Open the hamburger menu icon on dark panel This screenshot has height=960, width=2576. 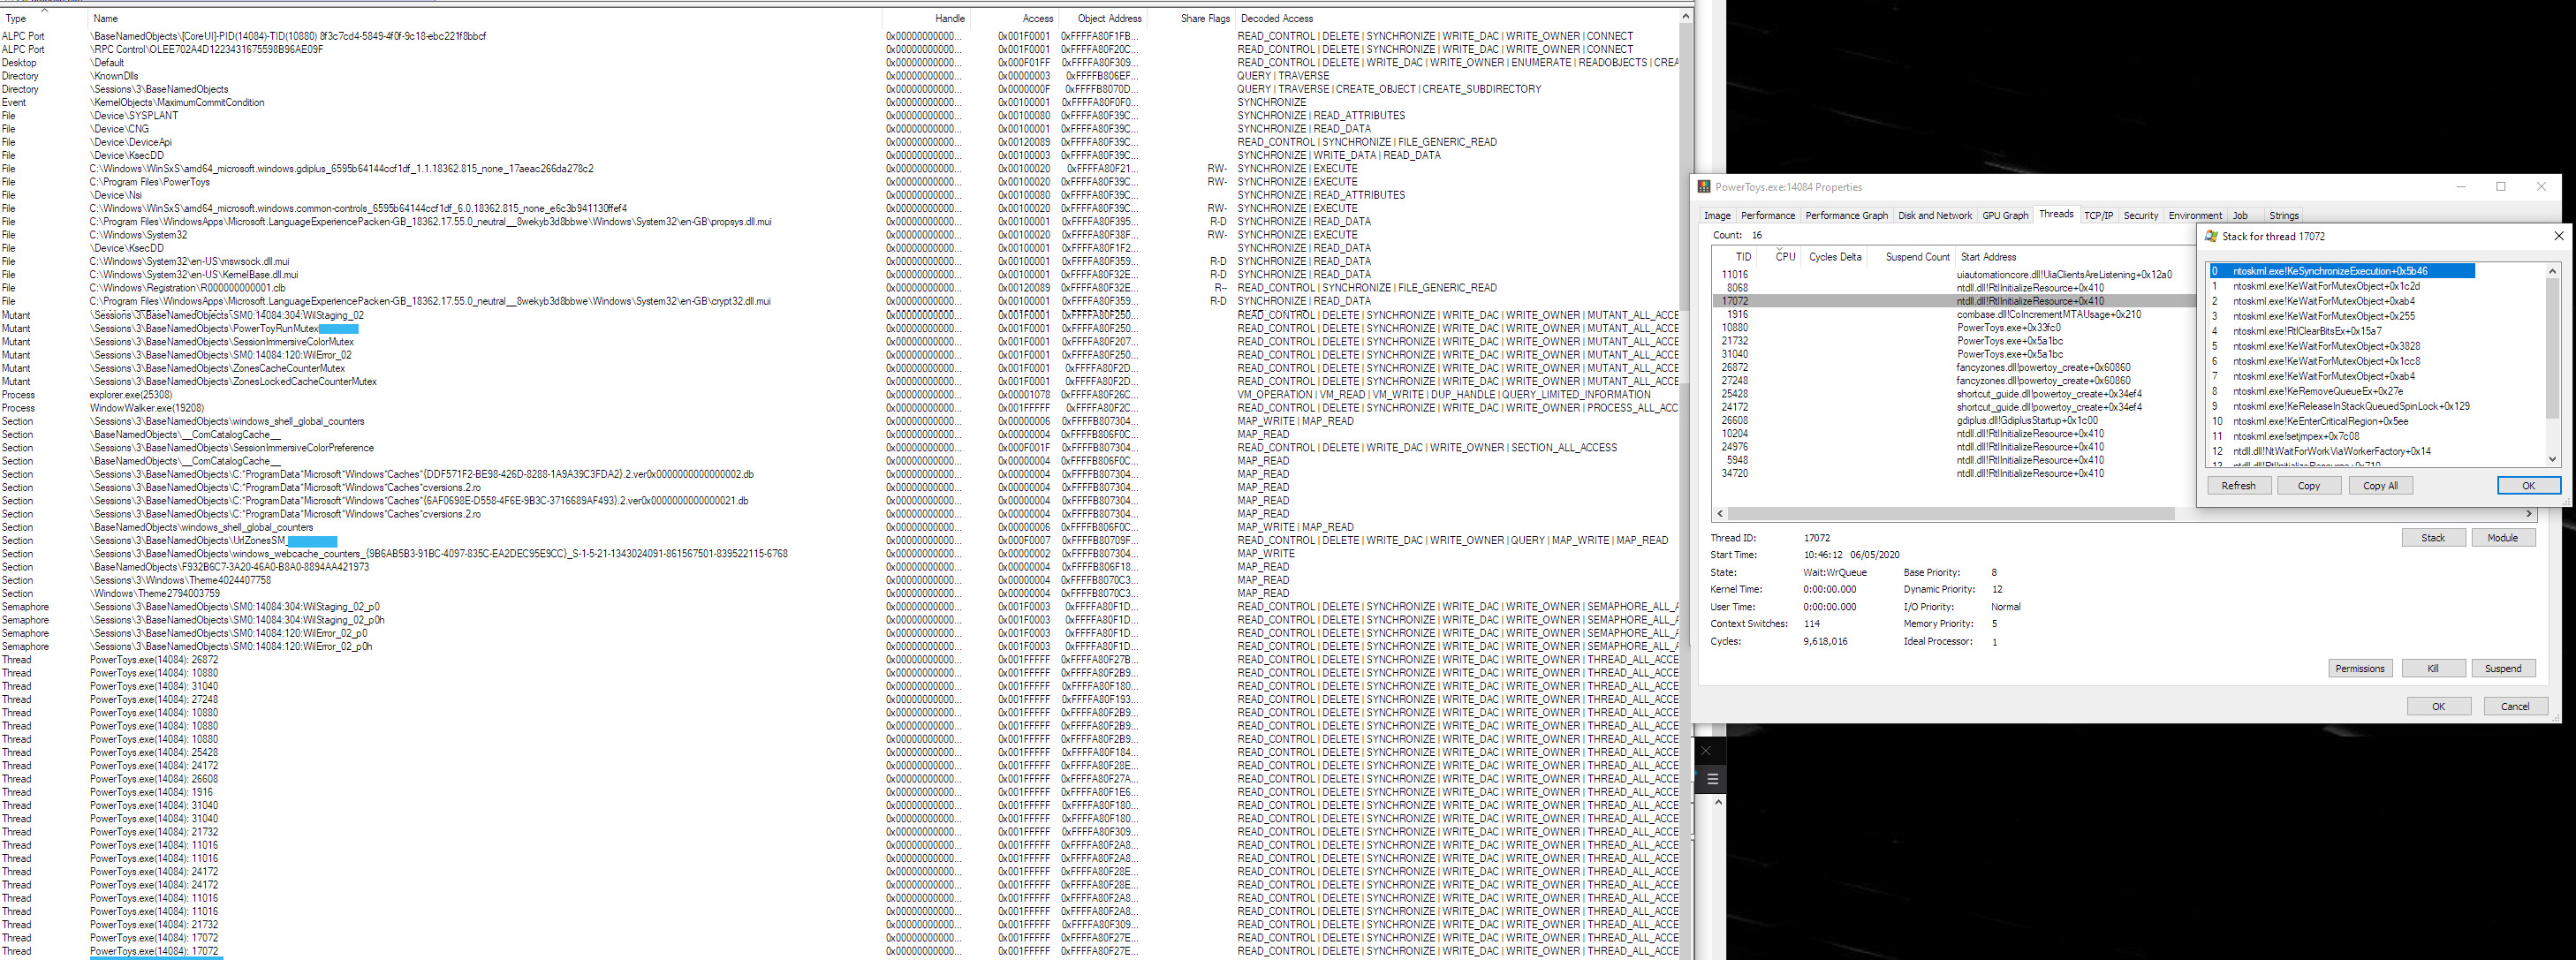click(1712, 779)
